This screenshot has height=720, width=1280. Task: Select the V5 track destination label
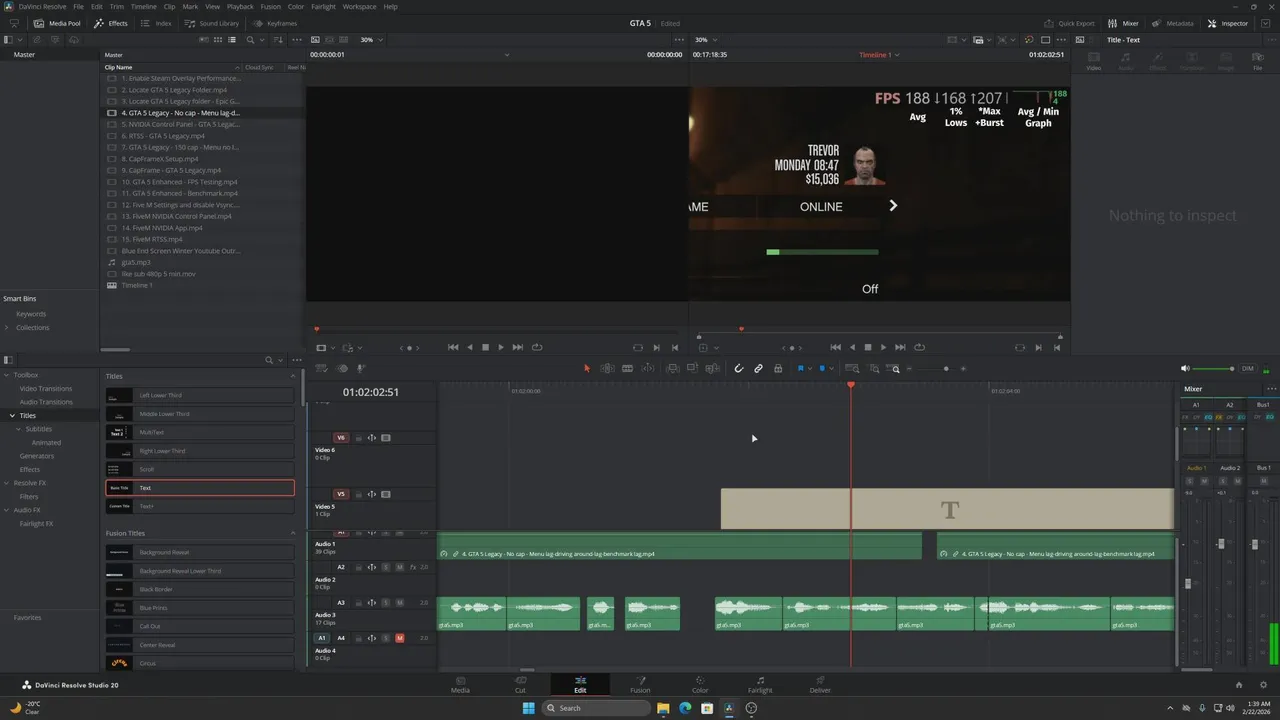341,494
